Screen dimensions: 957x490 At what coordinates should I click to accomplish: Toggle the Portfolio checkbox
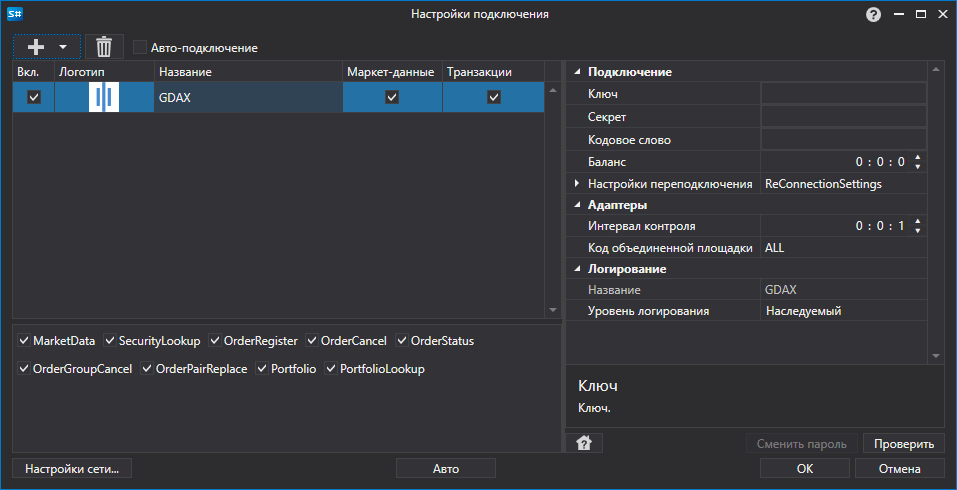point(262,369)
